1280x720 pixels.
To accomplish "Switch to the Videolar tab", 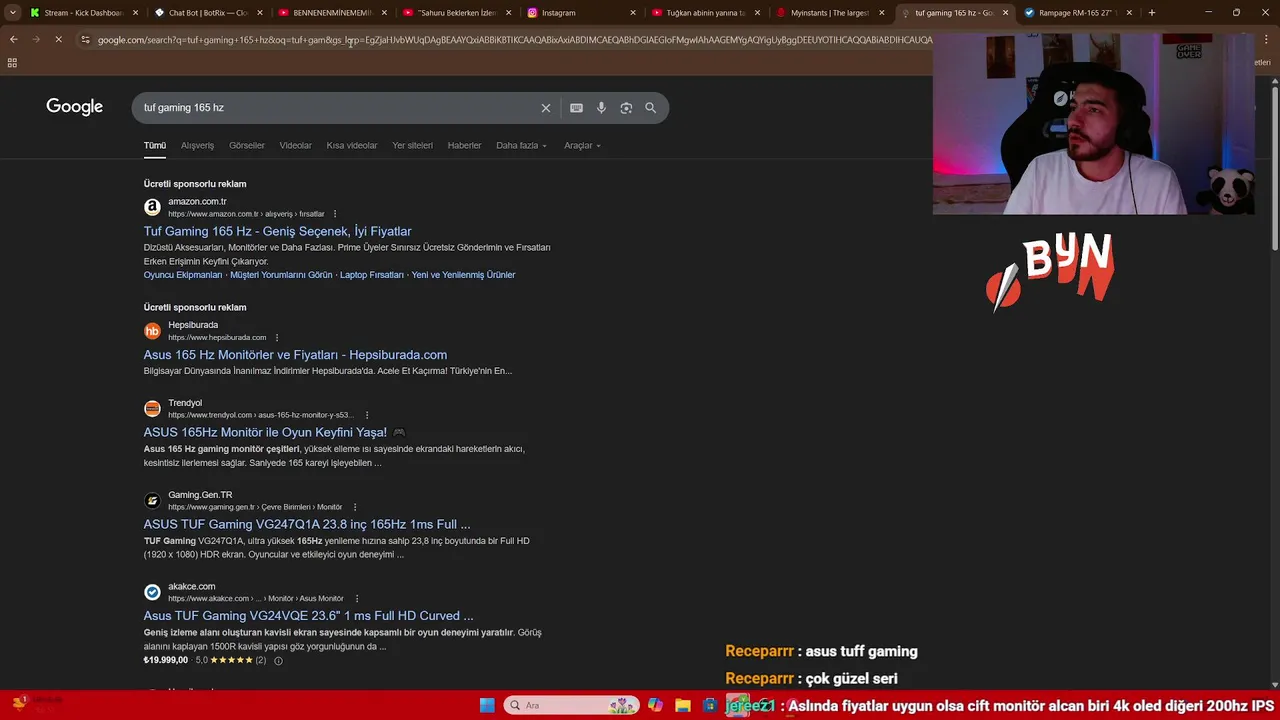I will tap(295, 146).
